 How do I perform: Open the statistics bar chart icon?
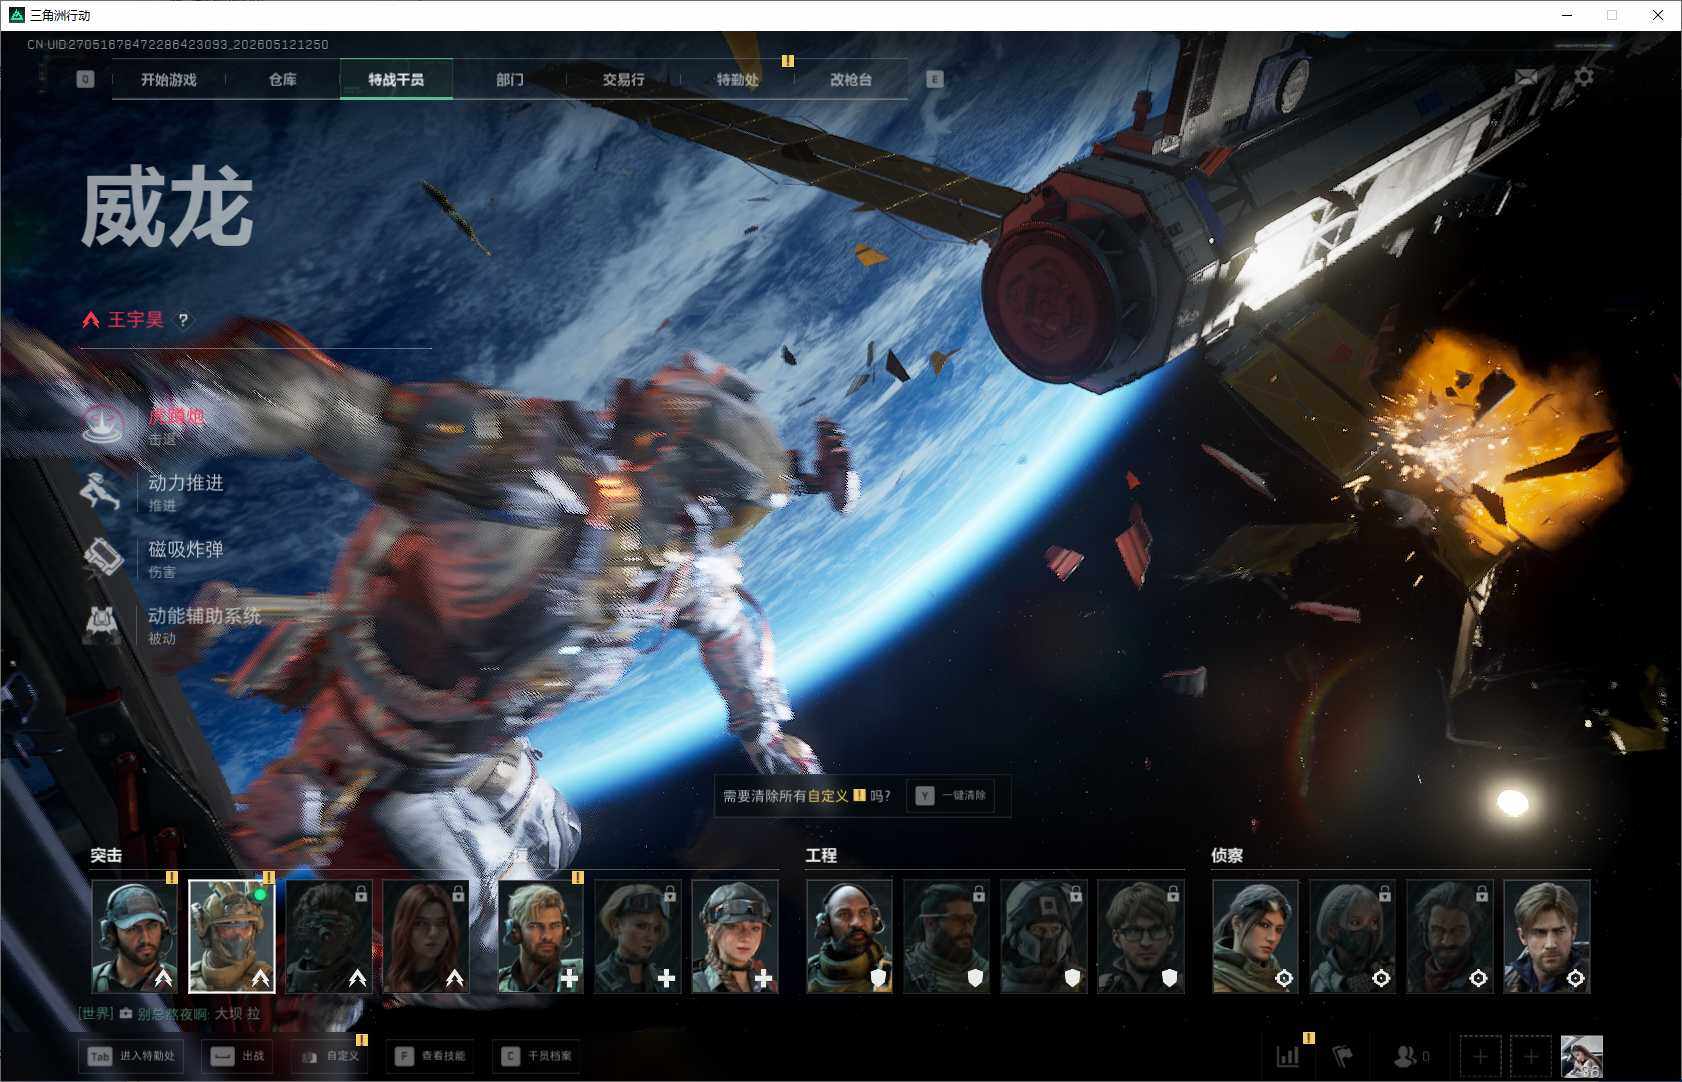click(1288, 1056)
